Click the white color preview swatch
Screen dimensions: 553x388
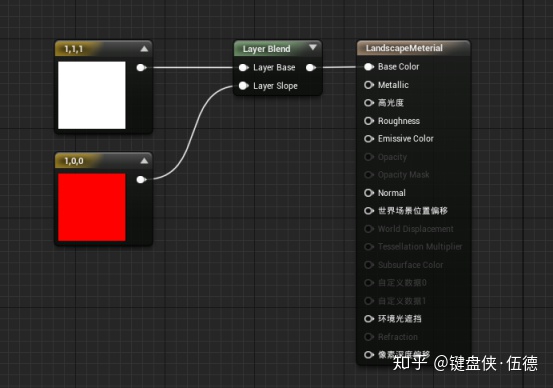(x=92, y=95)
